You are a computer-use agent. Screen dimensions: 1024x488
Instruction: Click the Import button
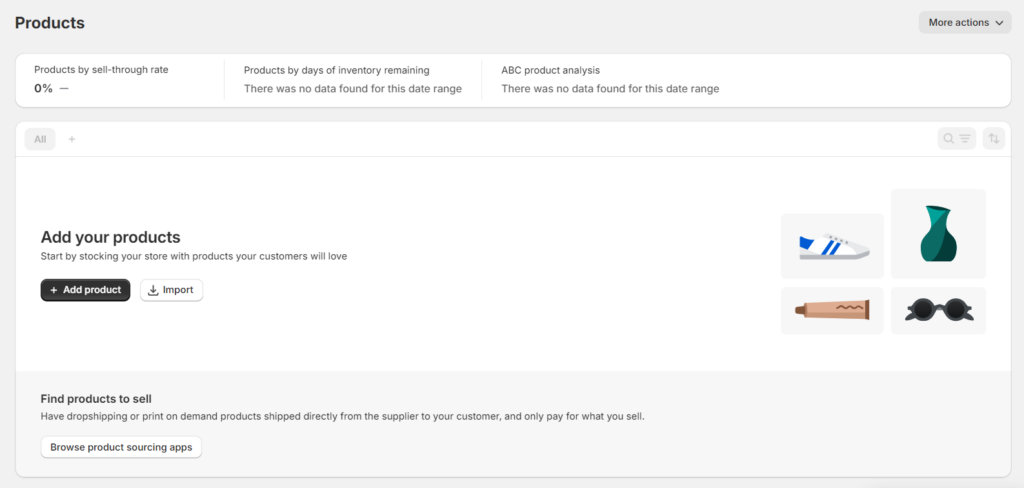click(x=171, y=290)
